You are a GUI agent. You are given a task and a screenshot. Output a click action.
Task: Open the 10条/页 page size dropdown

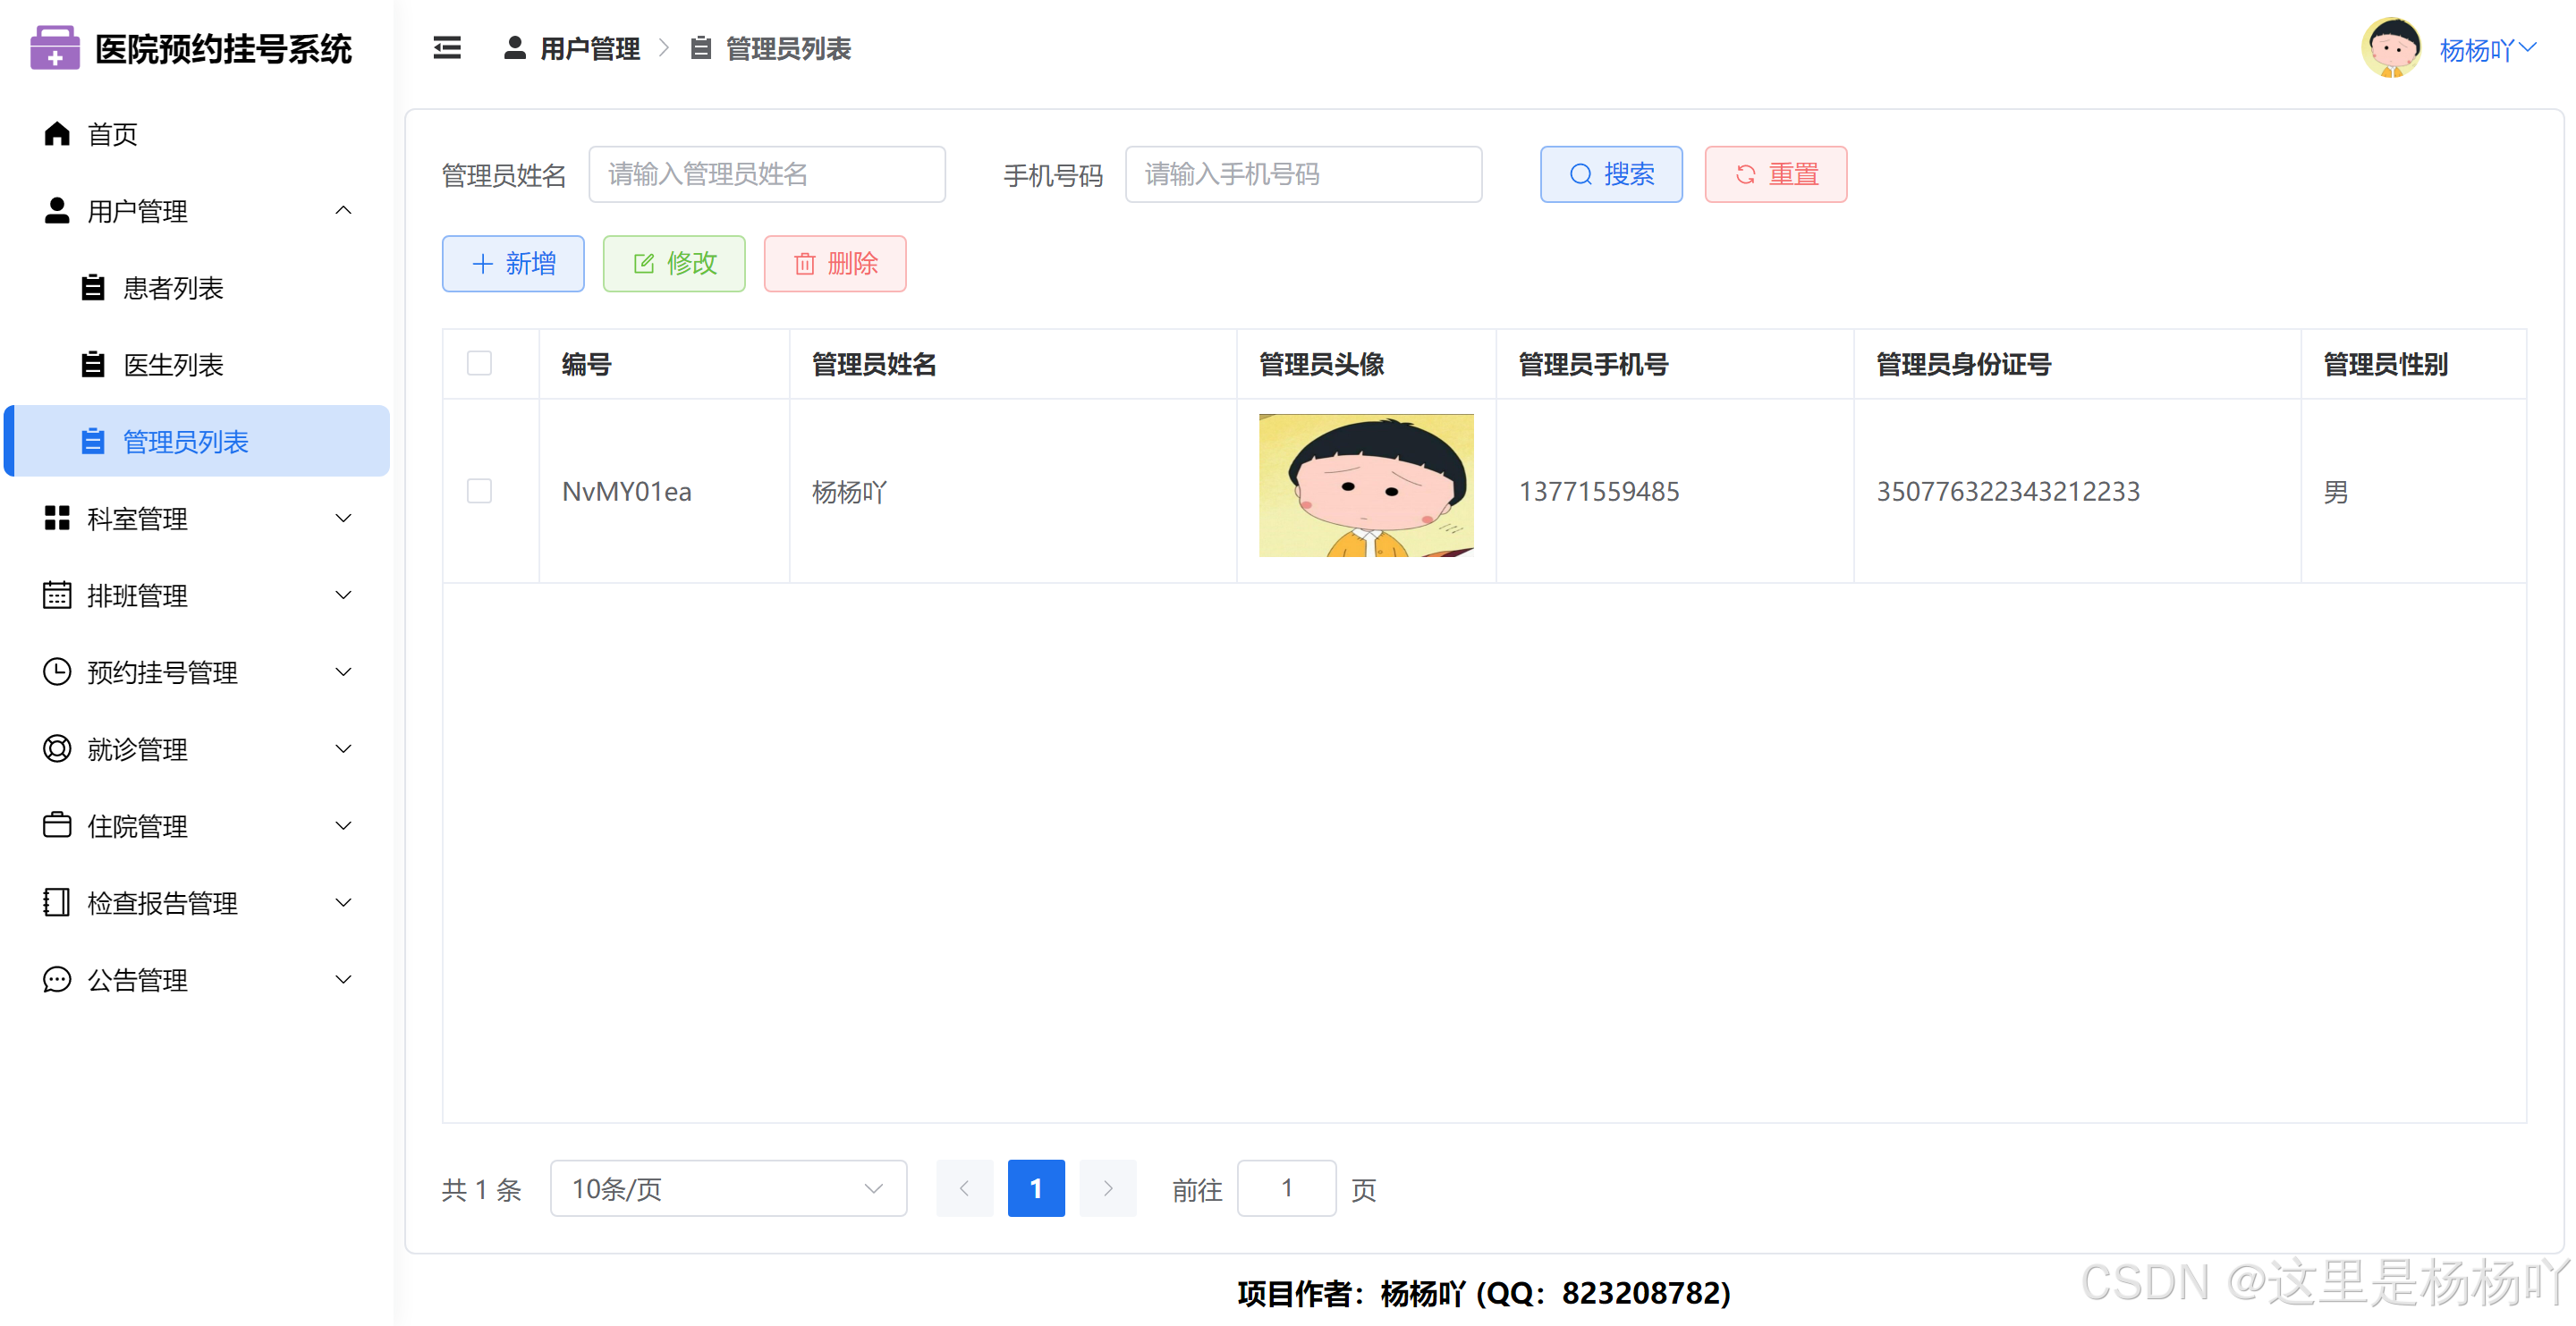tap(728, 1188)
